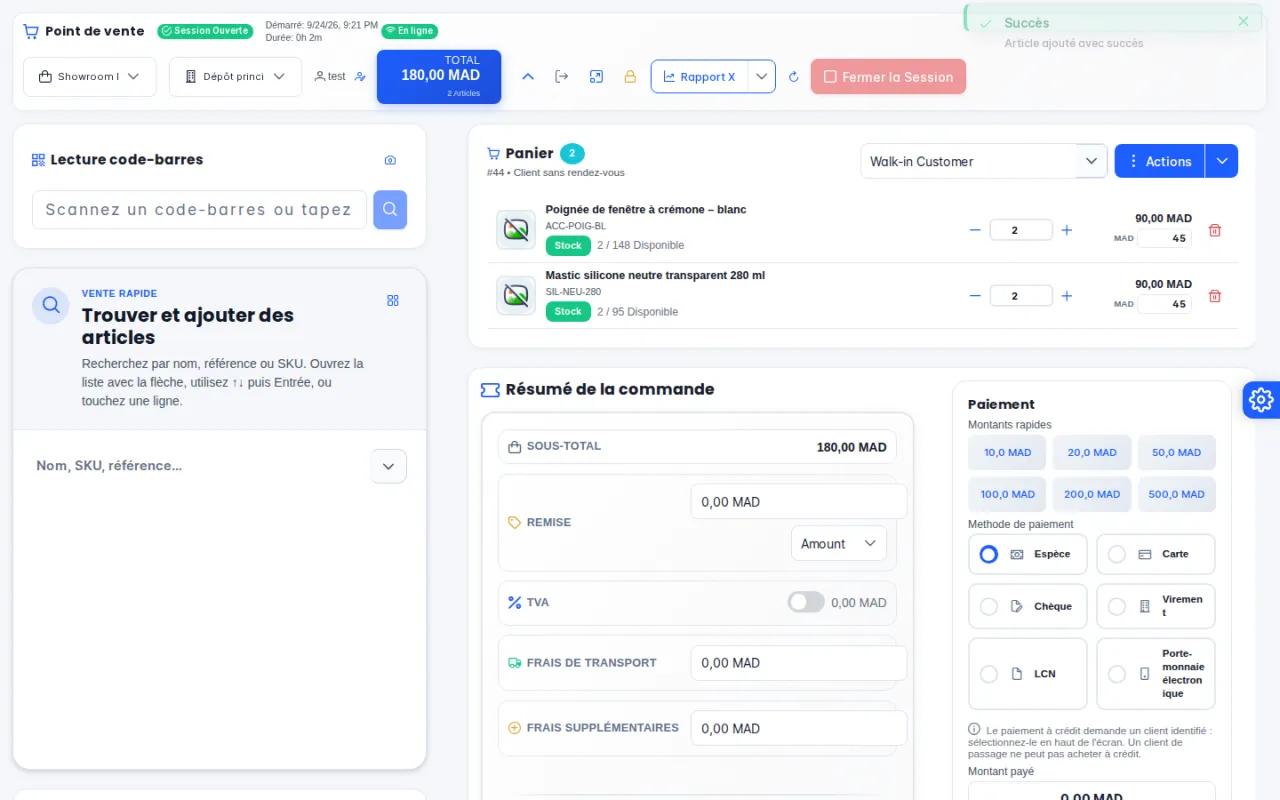The width and height of the screenshot is (1280, 800).
Task: Open the Dépôt principal dropdown
Action: click(x=235, y=77)
